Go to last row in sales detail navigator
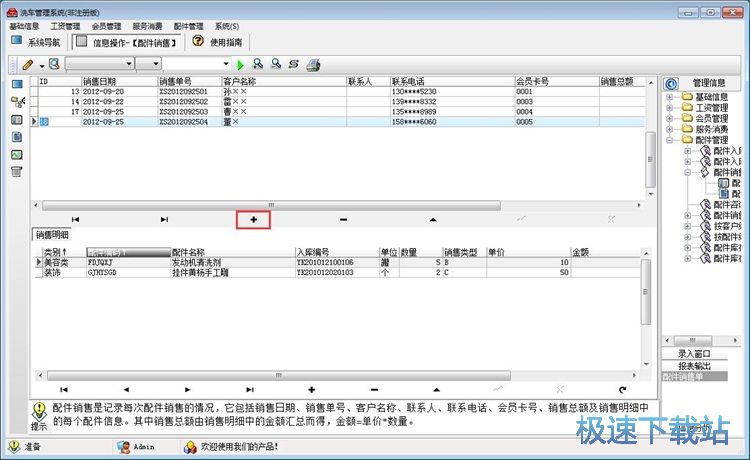Screen dimensions: 750x460 (x=250, y=390)
